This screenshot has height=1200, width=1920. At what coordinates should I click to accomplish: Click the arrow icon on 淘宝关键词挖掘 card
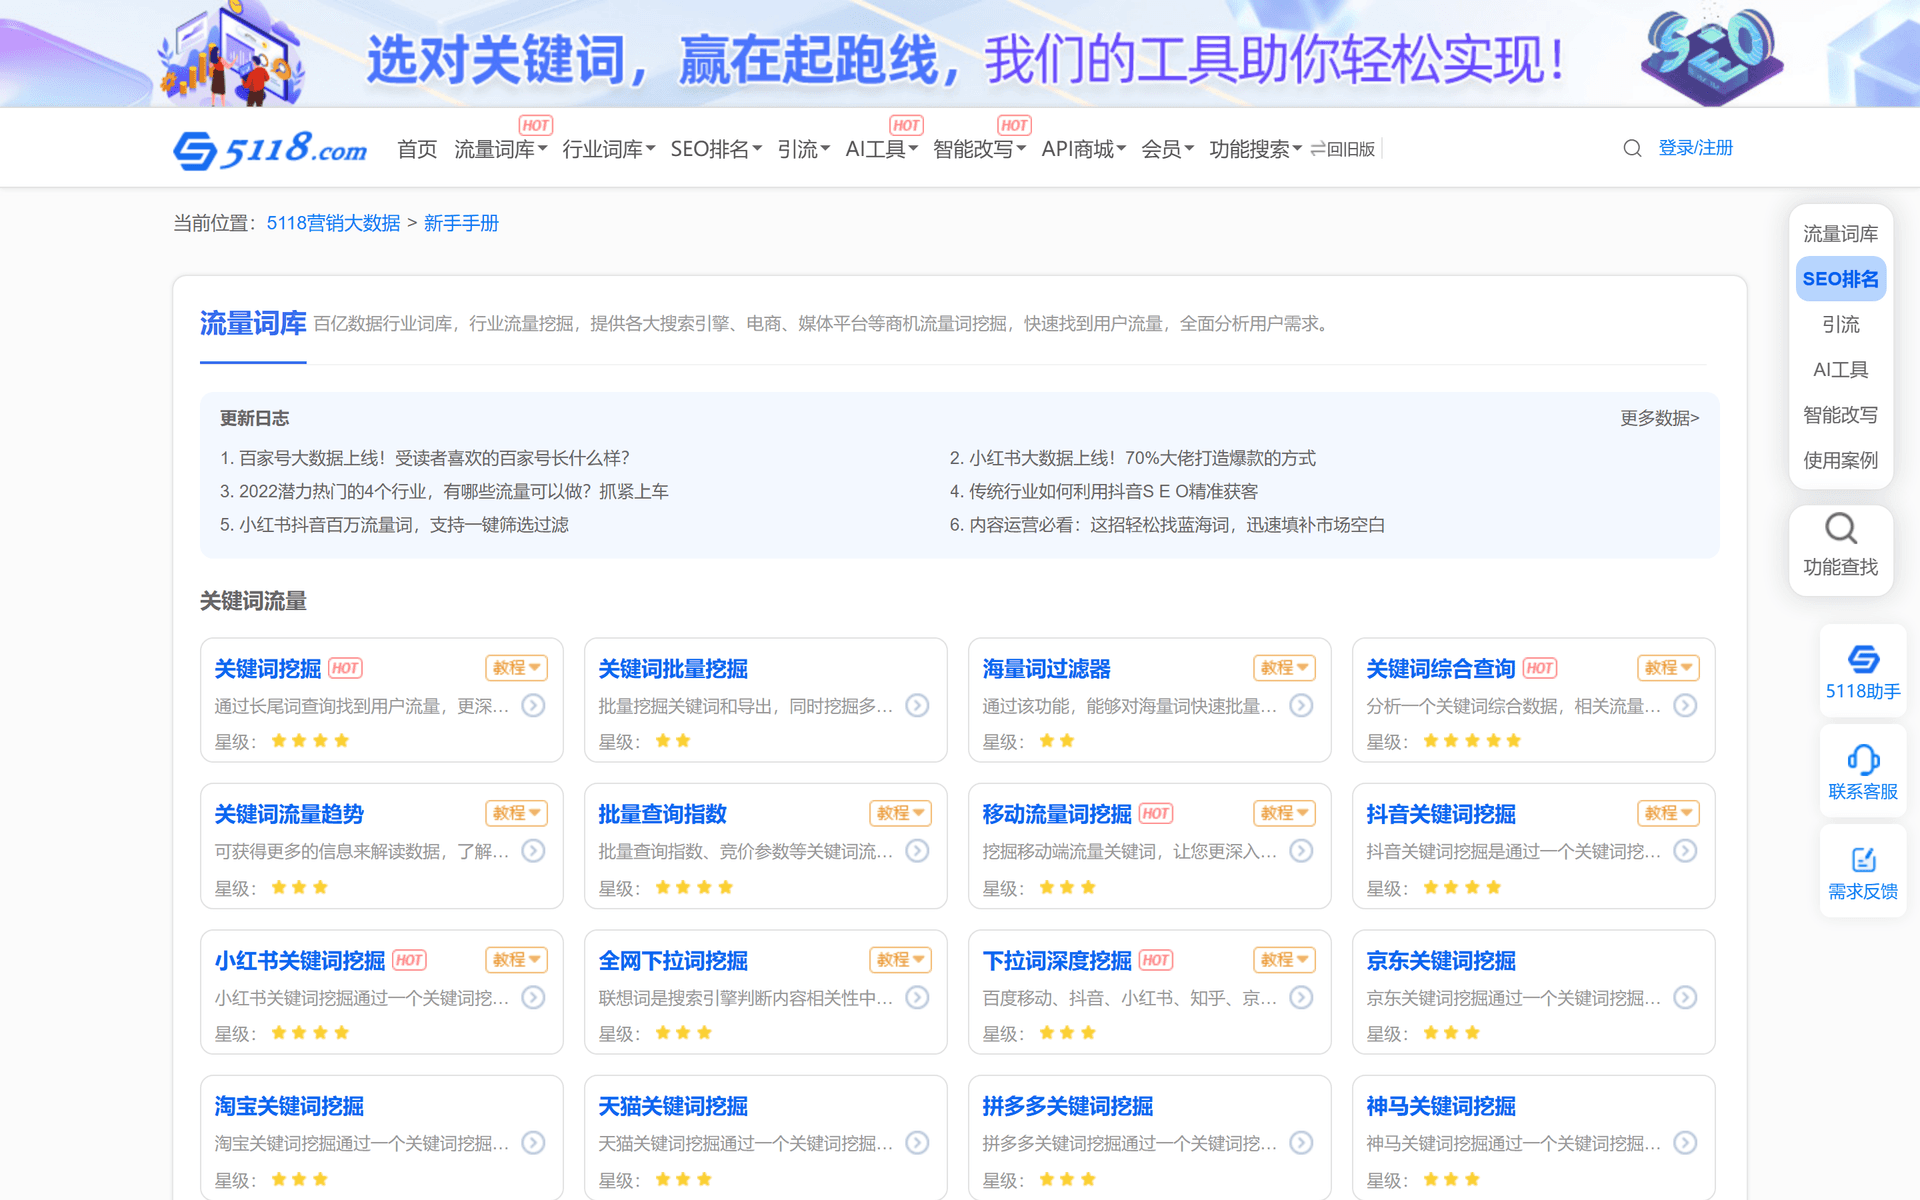[534, 1142]
